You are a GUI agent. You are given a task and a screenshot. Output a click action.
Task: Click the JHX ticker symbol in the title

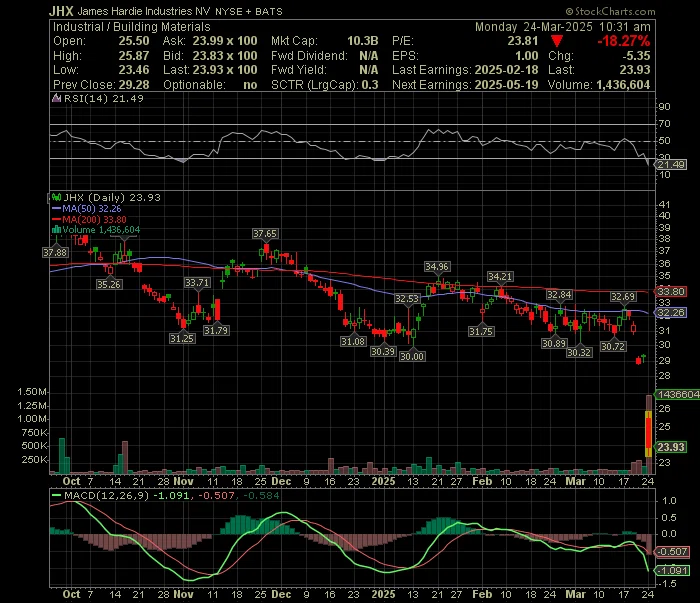(61, 11)
